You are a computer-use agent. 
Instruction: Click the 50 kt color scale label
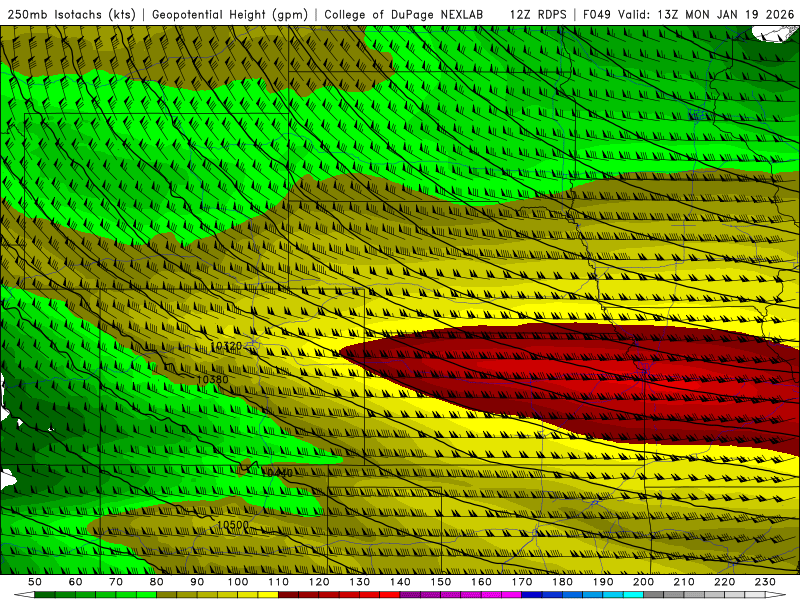pyautogui.click(x=35, y=582)
